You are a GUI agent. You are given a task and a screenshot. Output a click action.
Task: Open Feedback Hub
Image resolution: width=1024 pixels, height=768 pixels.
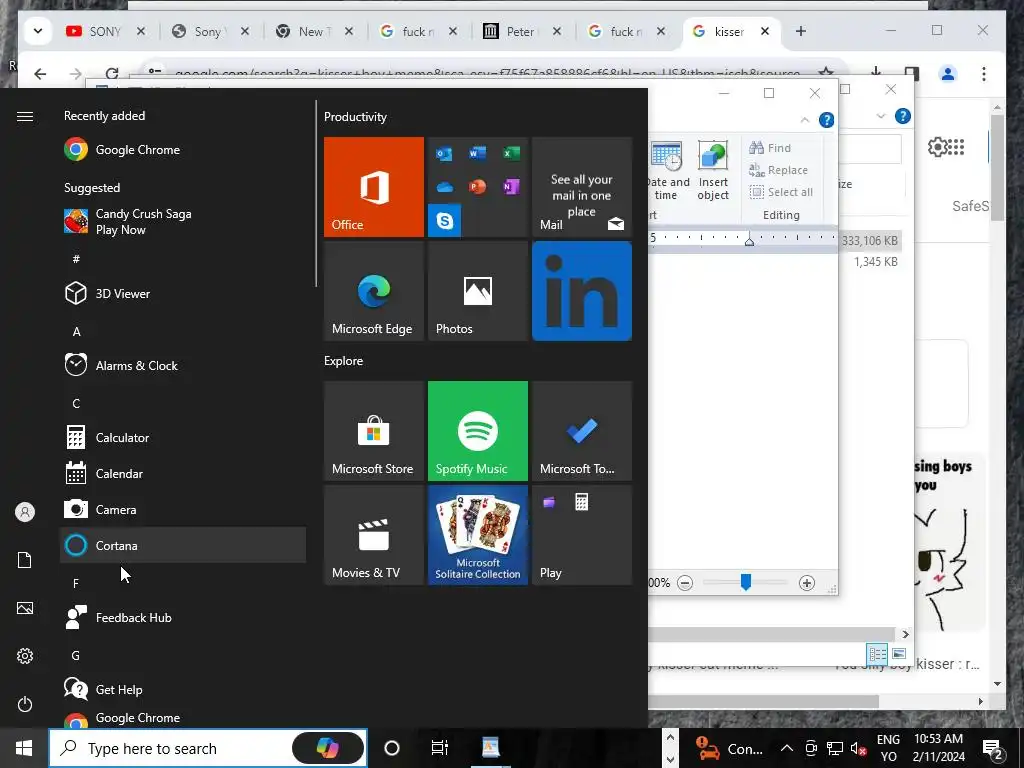point(183,617)
